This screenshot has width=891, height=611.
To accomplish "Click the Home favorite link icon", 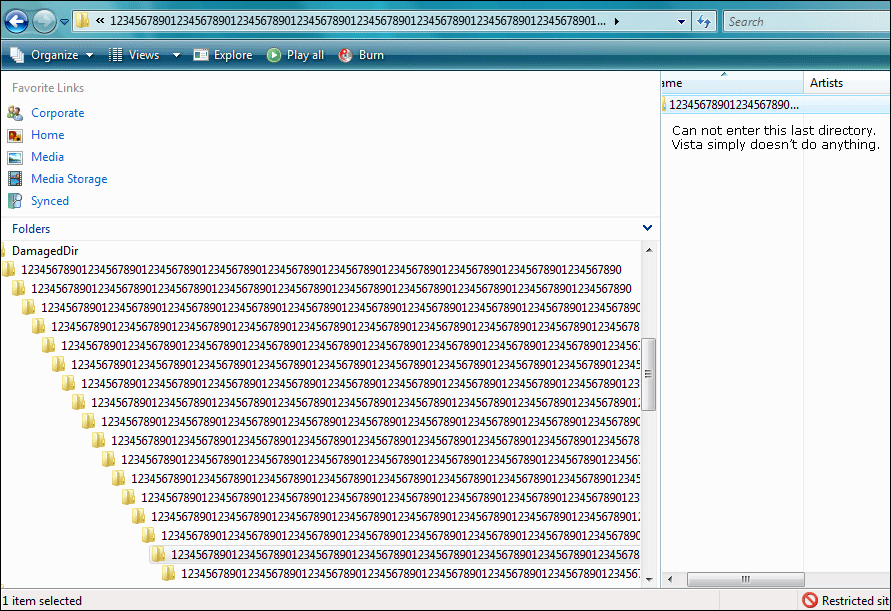I will coord(15,135).
